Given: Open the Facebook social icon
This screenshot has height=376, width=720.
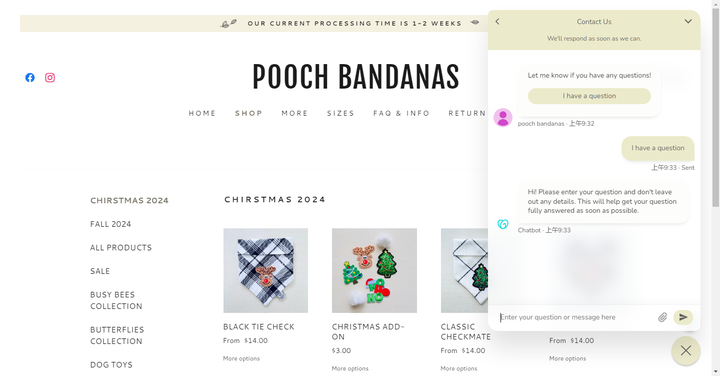Looking at the screenshot, I should click(x=30, y=78).
